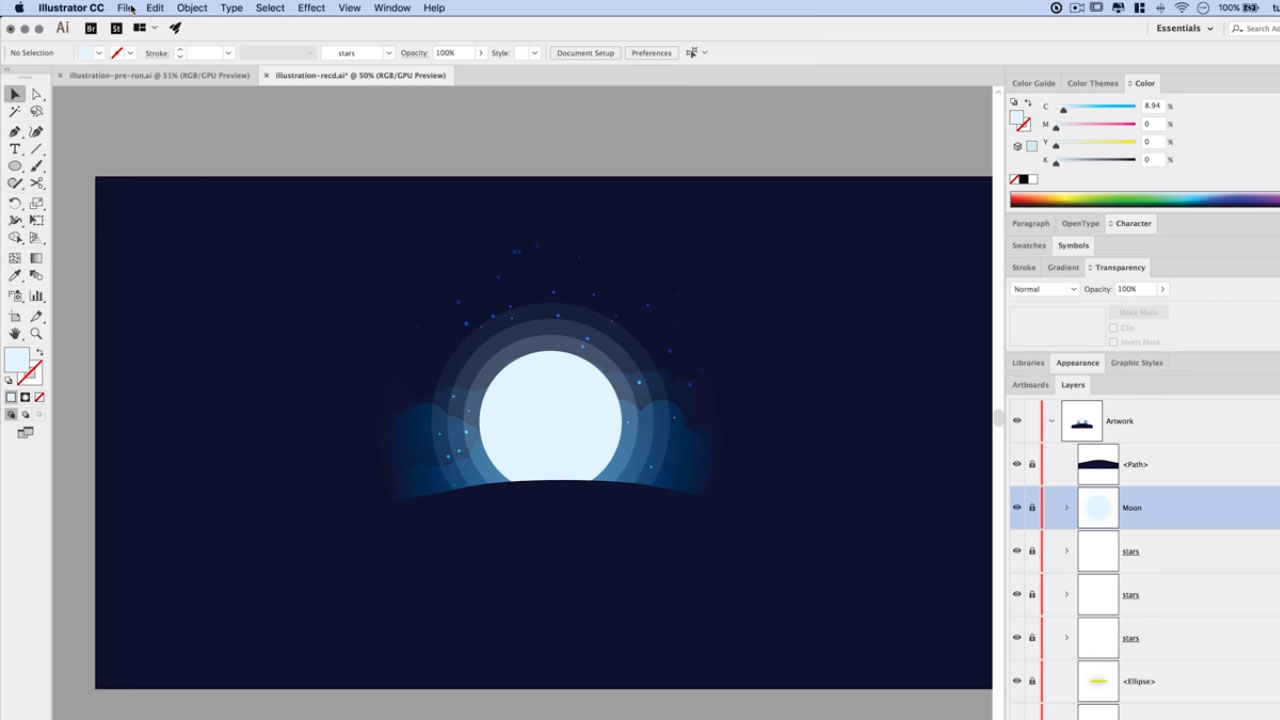Hide the <Path> sublayer
The height and width of the screenshot is (720, 1280).
point(1017,464)
